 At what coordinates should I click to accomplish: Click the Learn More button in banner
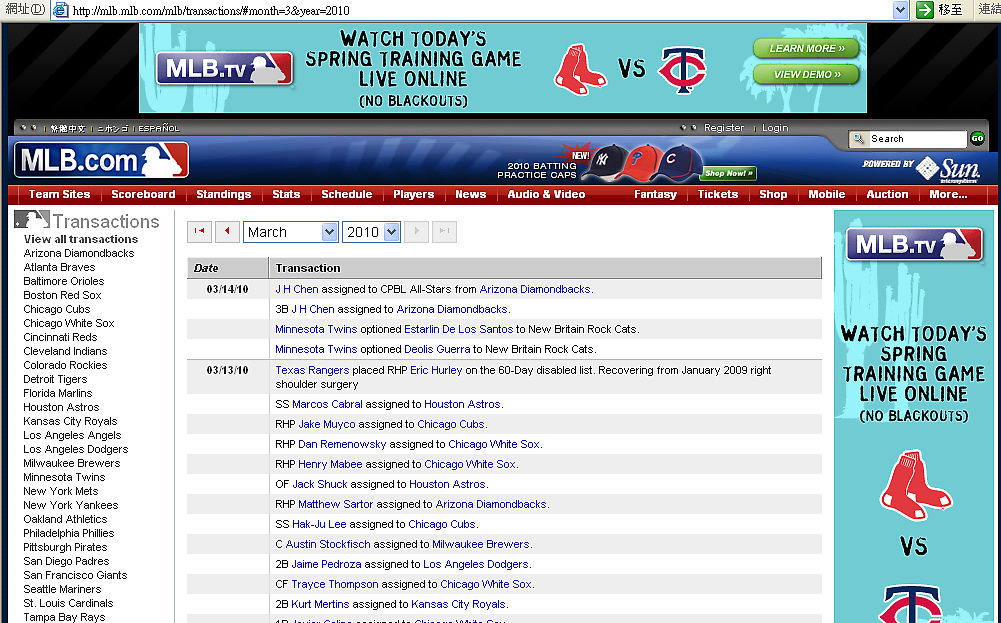[806, 49]
